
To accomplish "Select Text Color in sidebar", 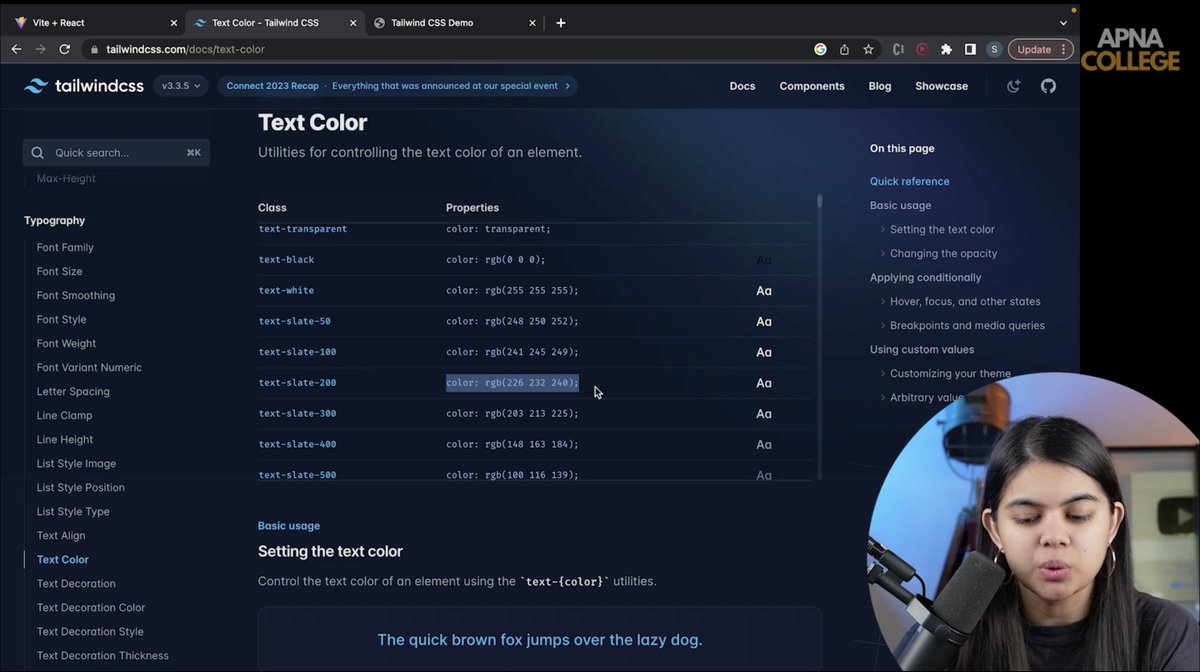I will 63,559.
